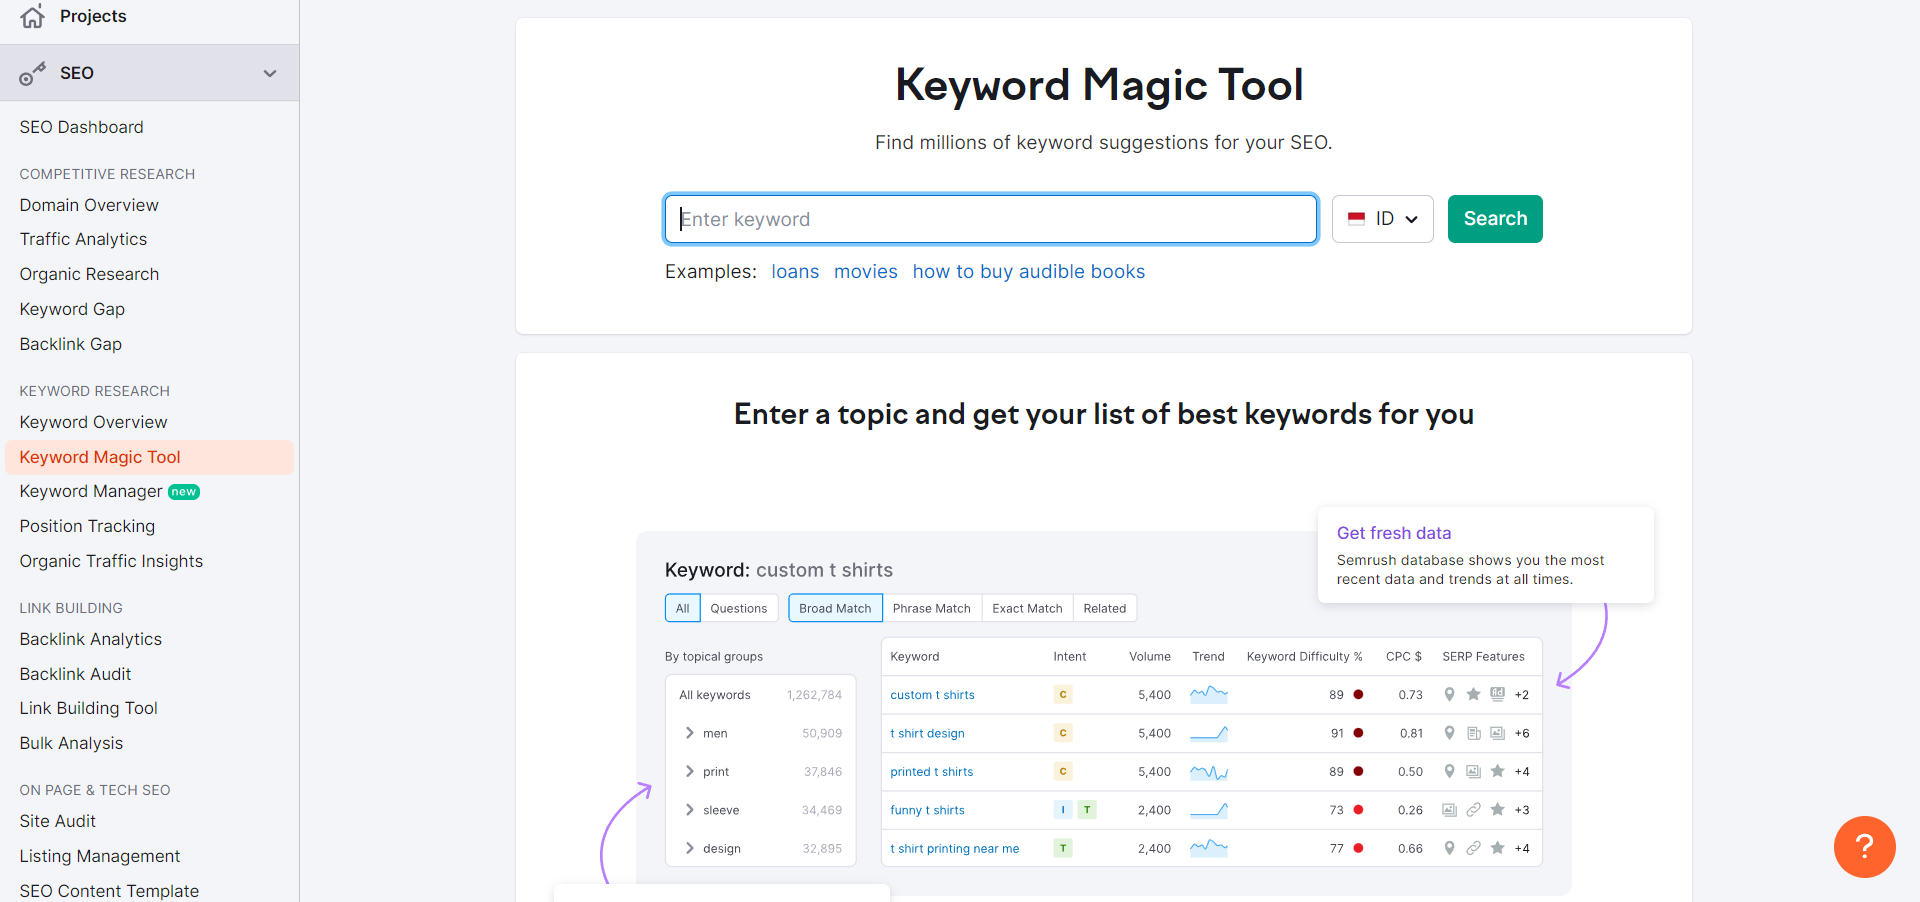This screenshot has height=902, width=1920.
Task: Click location pin SERP icon for custom t shirts
Action: coord(1449,694)
